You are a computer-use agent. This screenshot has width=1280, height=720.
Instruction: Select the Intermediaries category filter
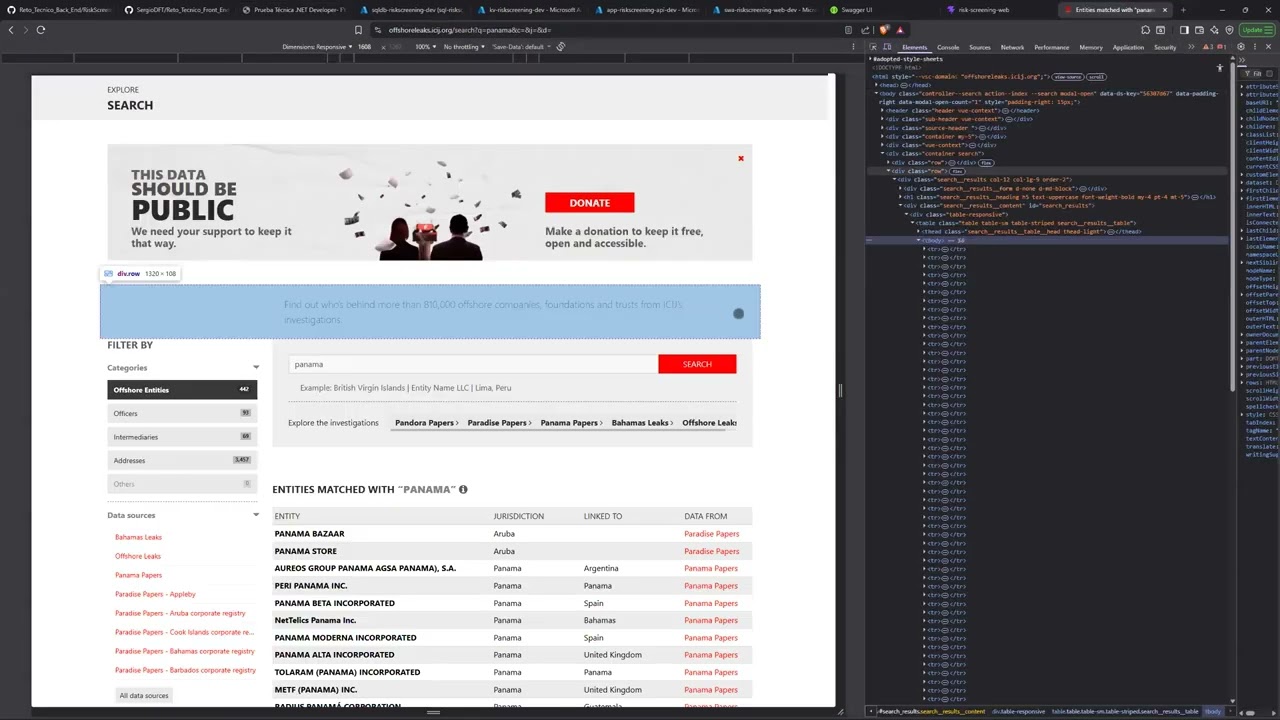pos(182,437)
